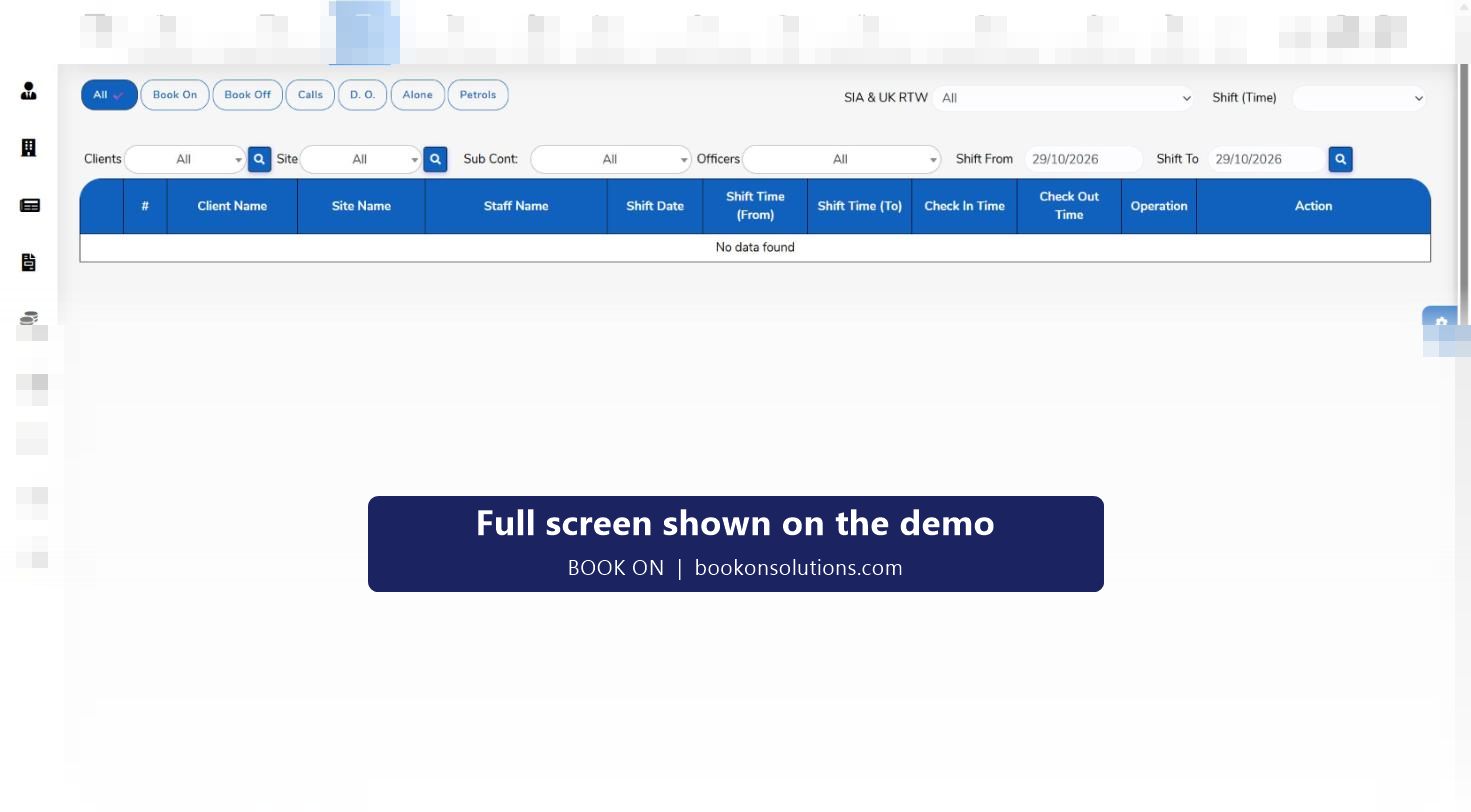Click the Operation column header
1471x812 pixels.
pyautogui.click(x=1159, y=206)
